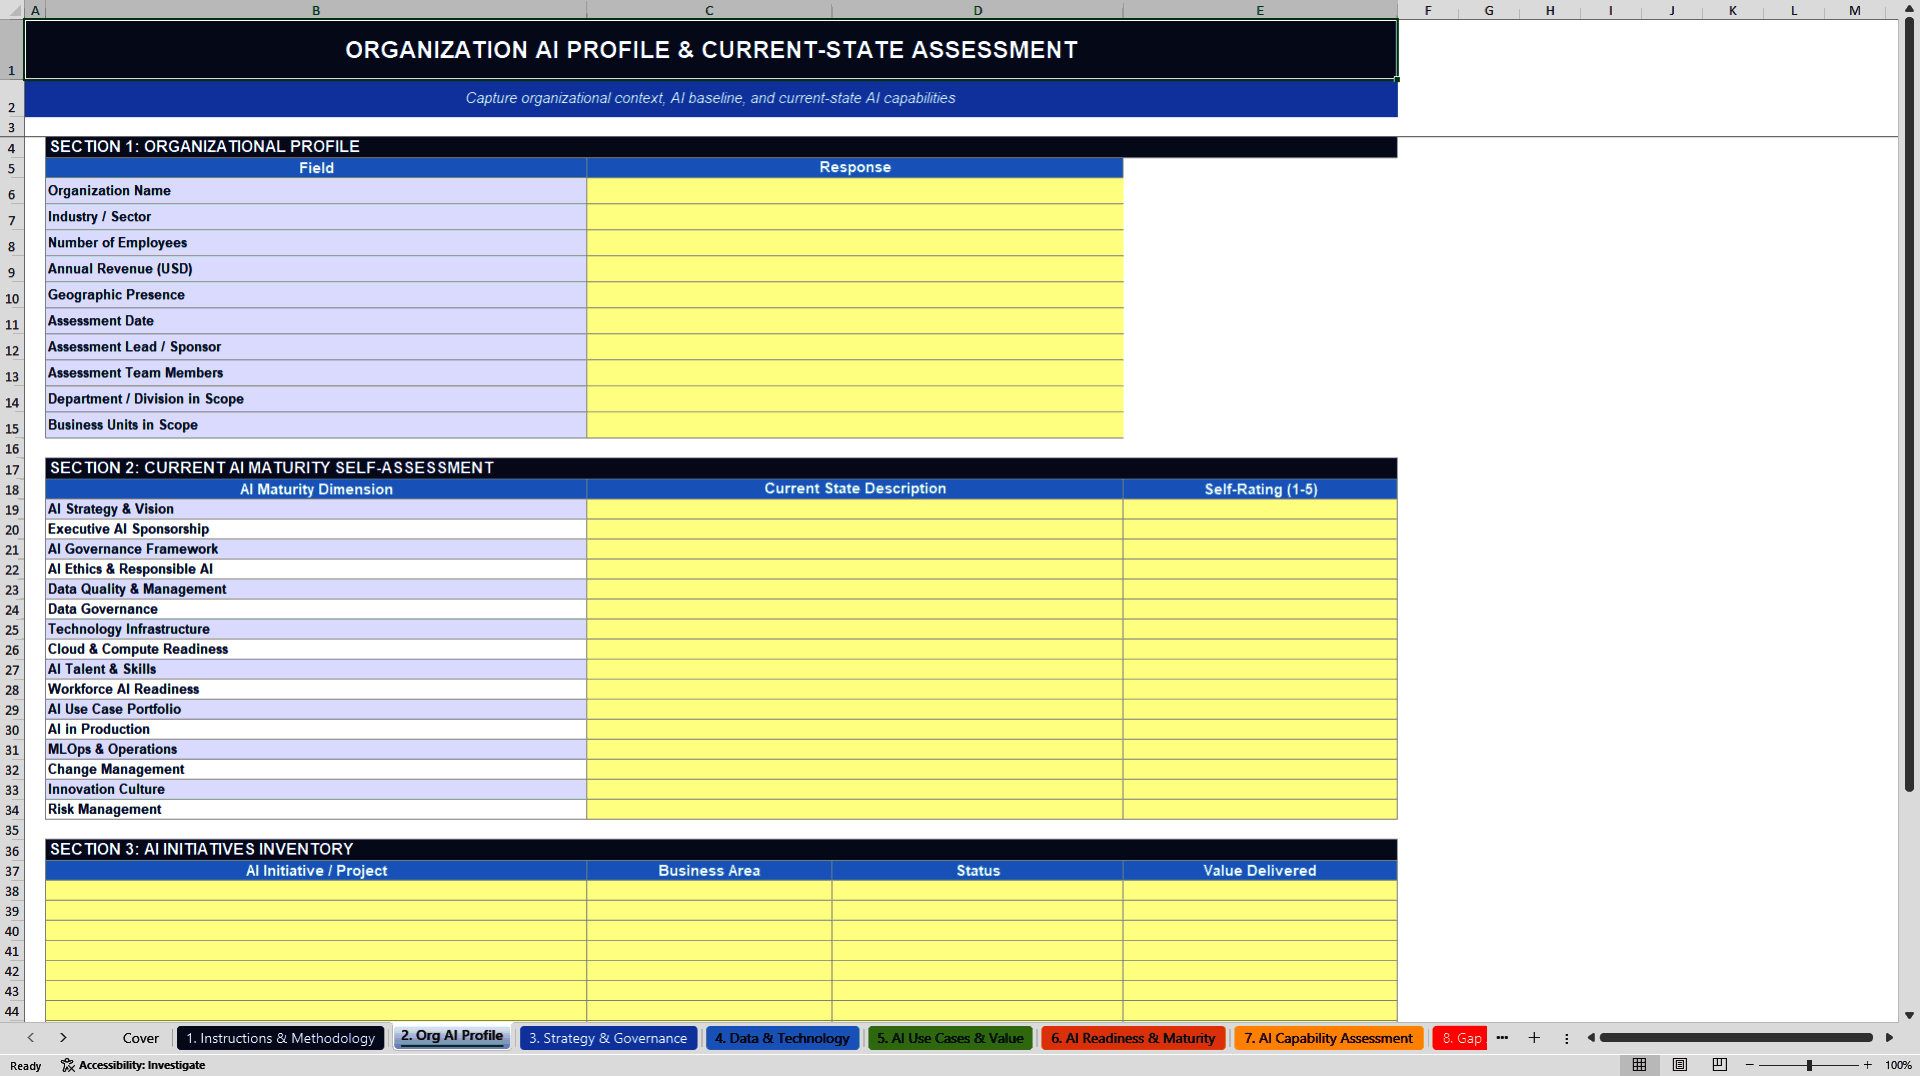Image resolution: width=1920 pixels, height=1076 pixels.
Task: Click the Cloud & Compute Readiness cell
Action: (316, 649)
